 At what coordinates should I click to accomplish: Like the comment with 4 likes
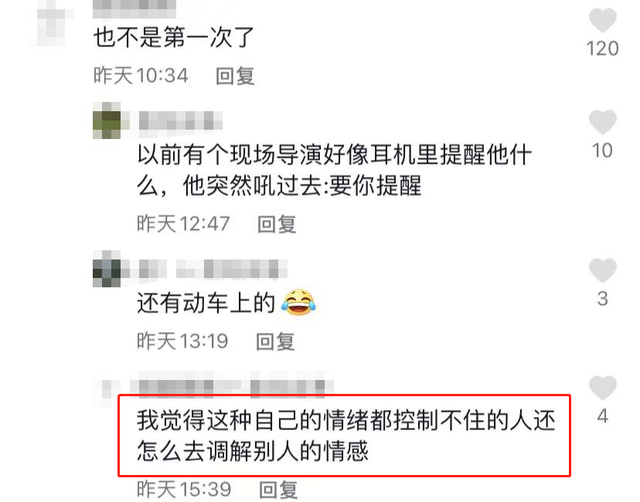[x=602, y=387]
